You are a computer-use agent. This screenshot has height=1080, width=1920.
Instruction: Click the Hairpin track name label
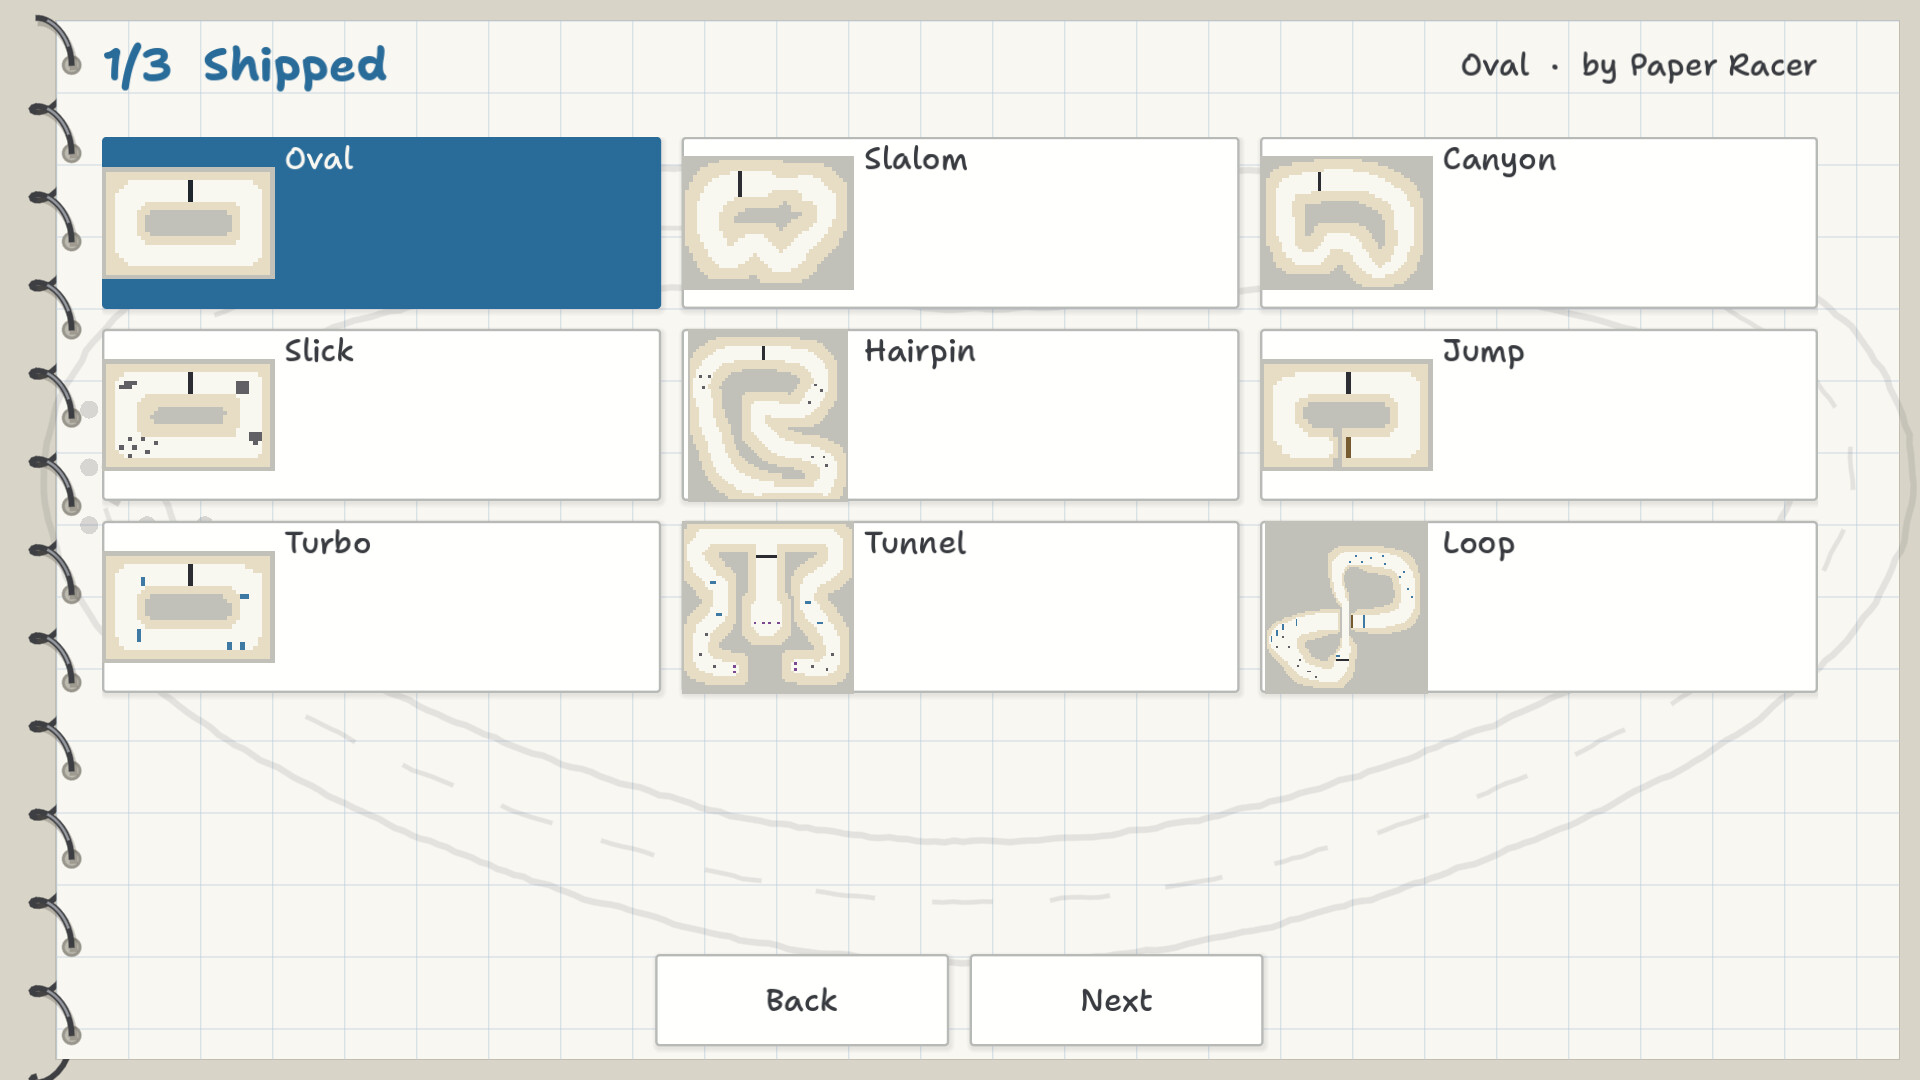coord(920,352)
